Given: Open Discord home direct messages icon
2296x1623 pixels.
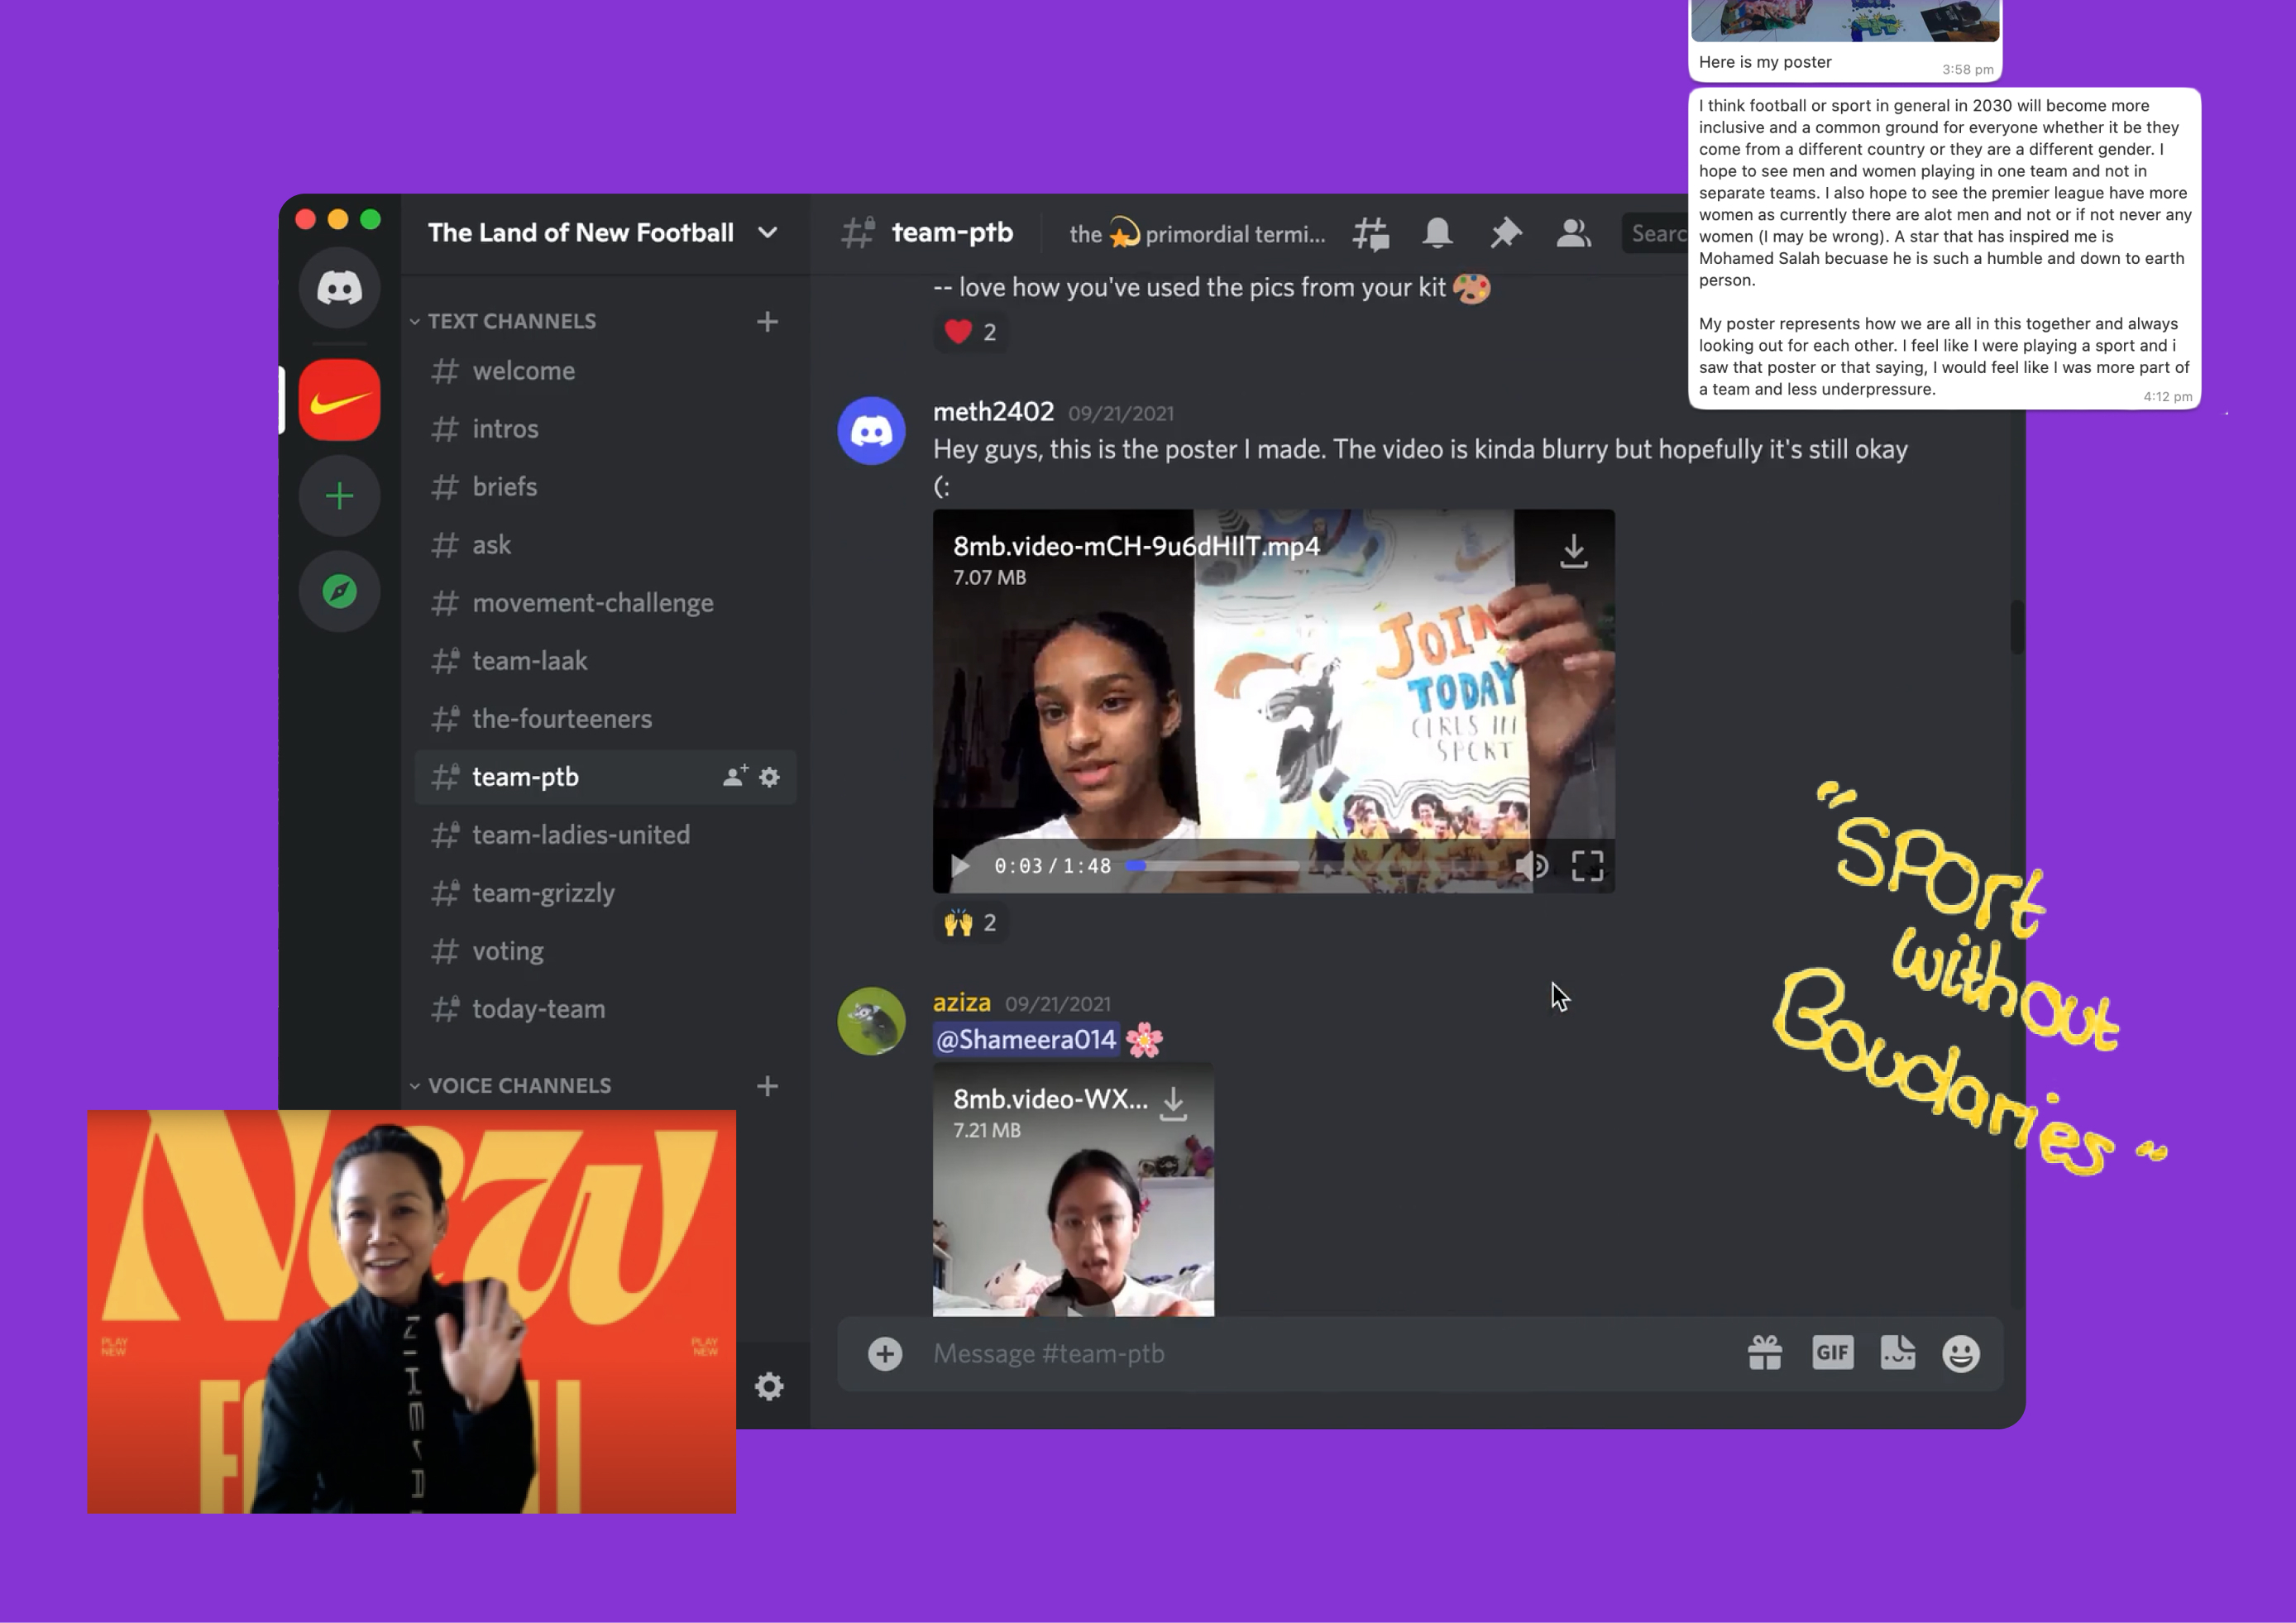Looking at the screenshot, I should coord(339,288).
